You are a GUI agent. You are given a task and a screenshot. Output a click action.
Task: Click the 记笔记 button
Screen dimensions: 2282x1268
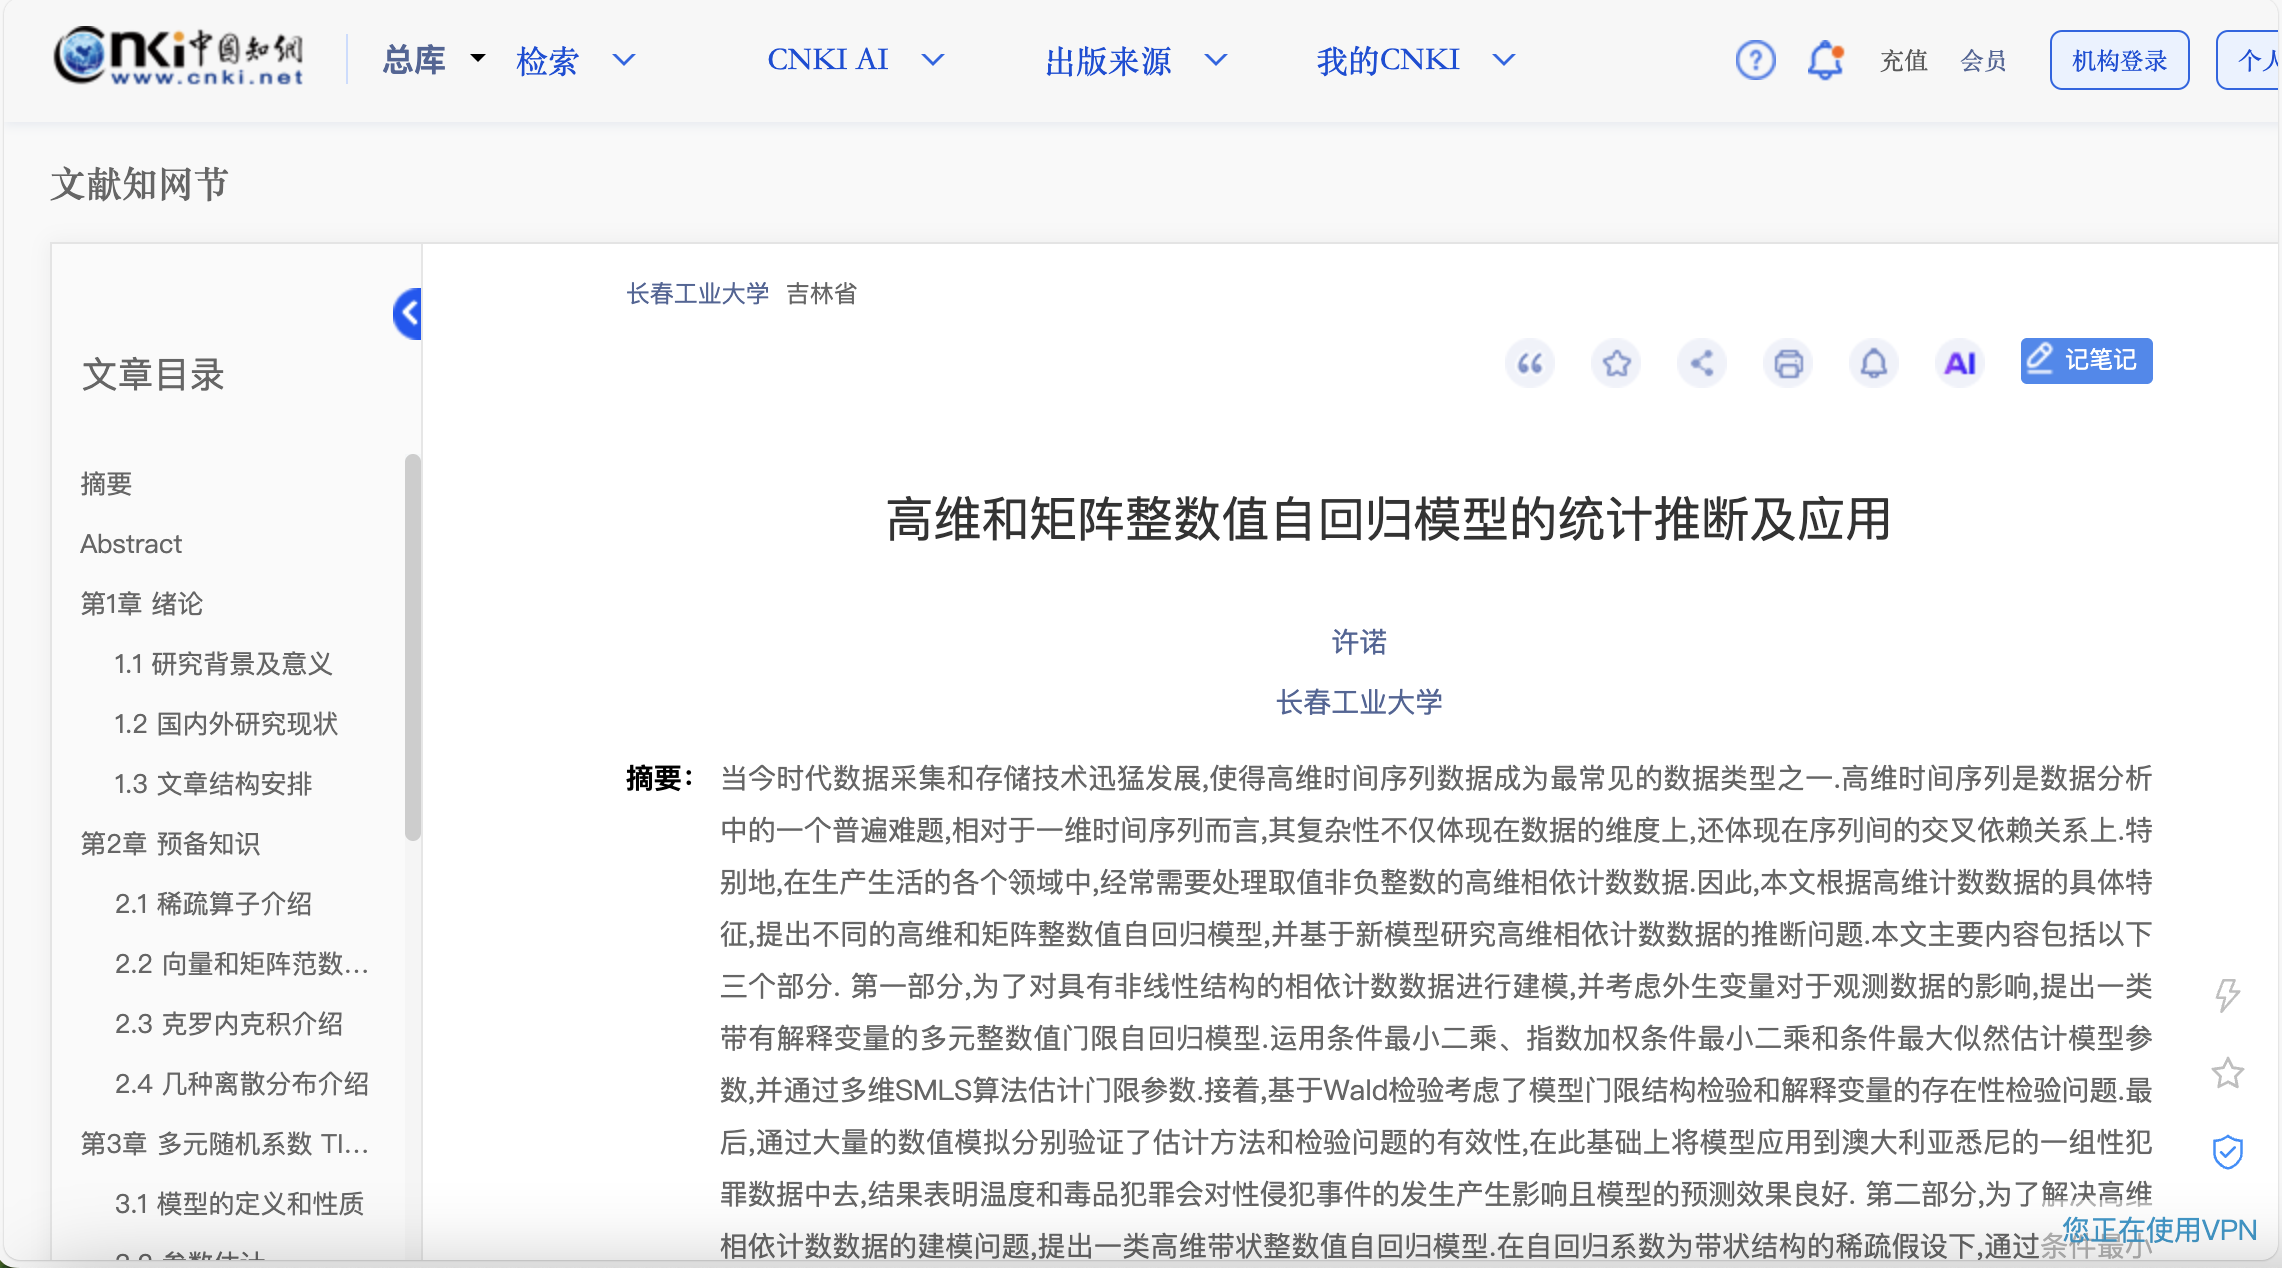(2086, 361)
